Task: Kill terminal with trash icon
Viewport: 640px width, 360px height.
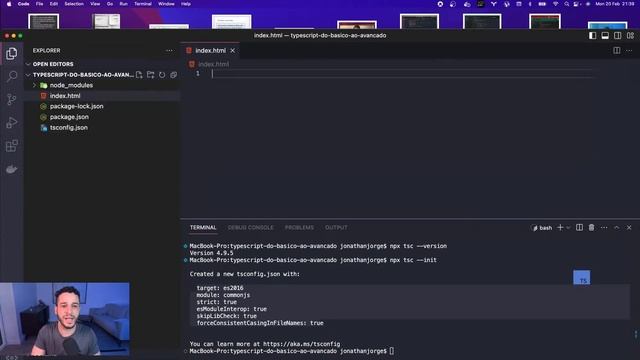Action: (x=591, y=227)
